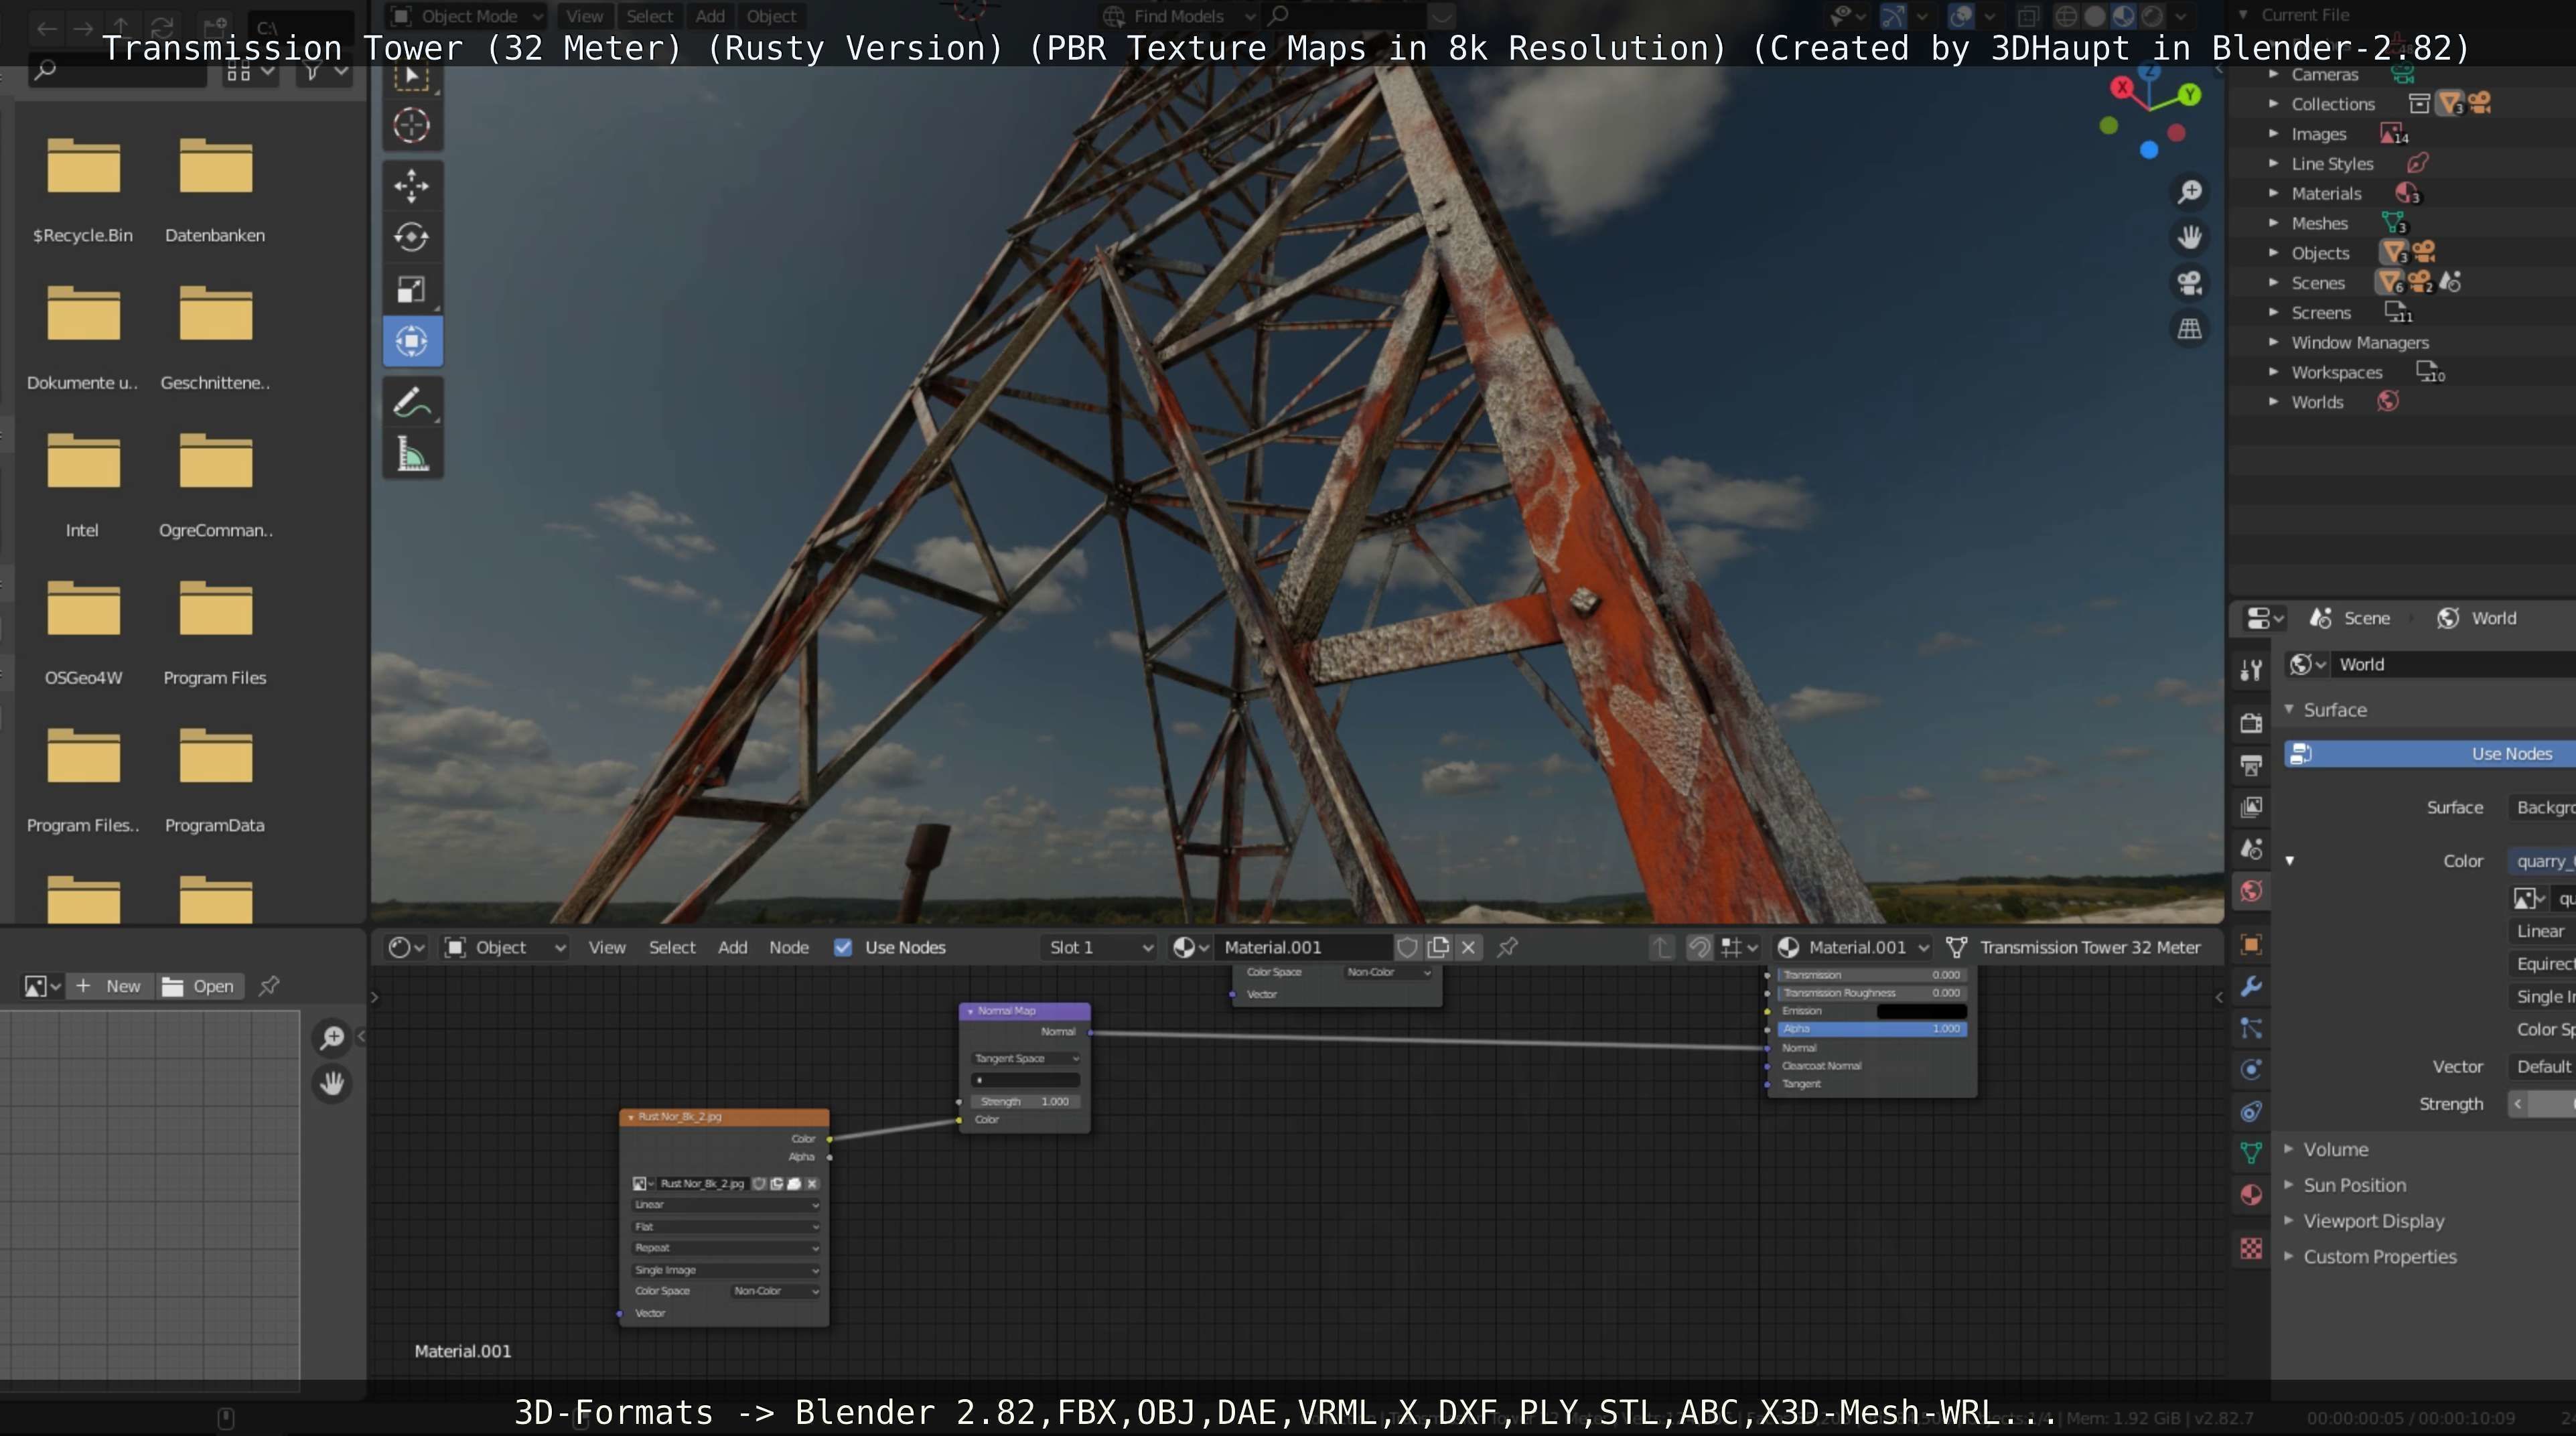Expand the Volume panel
This screenshot has width=2576, height=1436.
click(2336, 1149)
